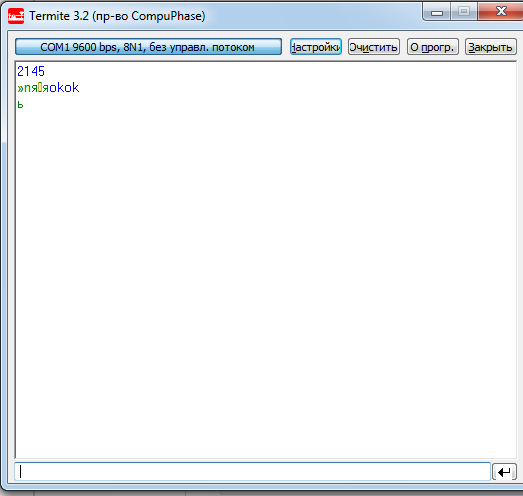Screen dimensions: 523x496
Task: Close Termite with the red X button
Action: click(x=501, y=12)
